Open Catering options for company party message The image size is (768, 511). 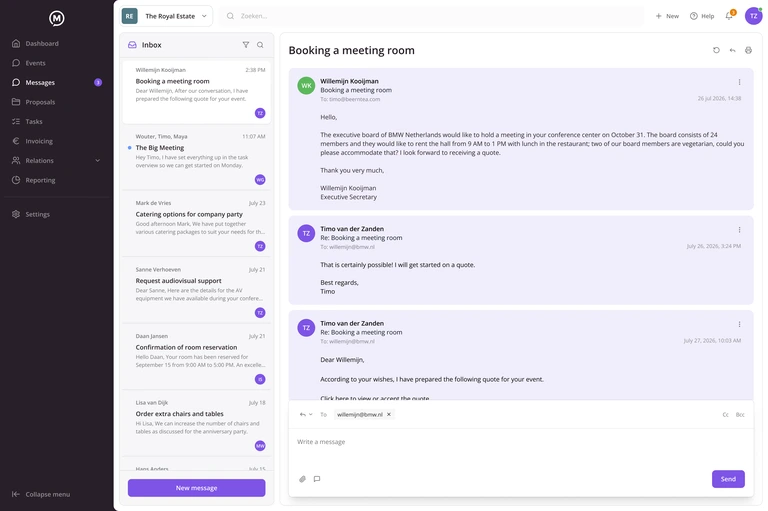click(196, 224)
